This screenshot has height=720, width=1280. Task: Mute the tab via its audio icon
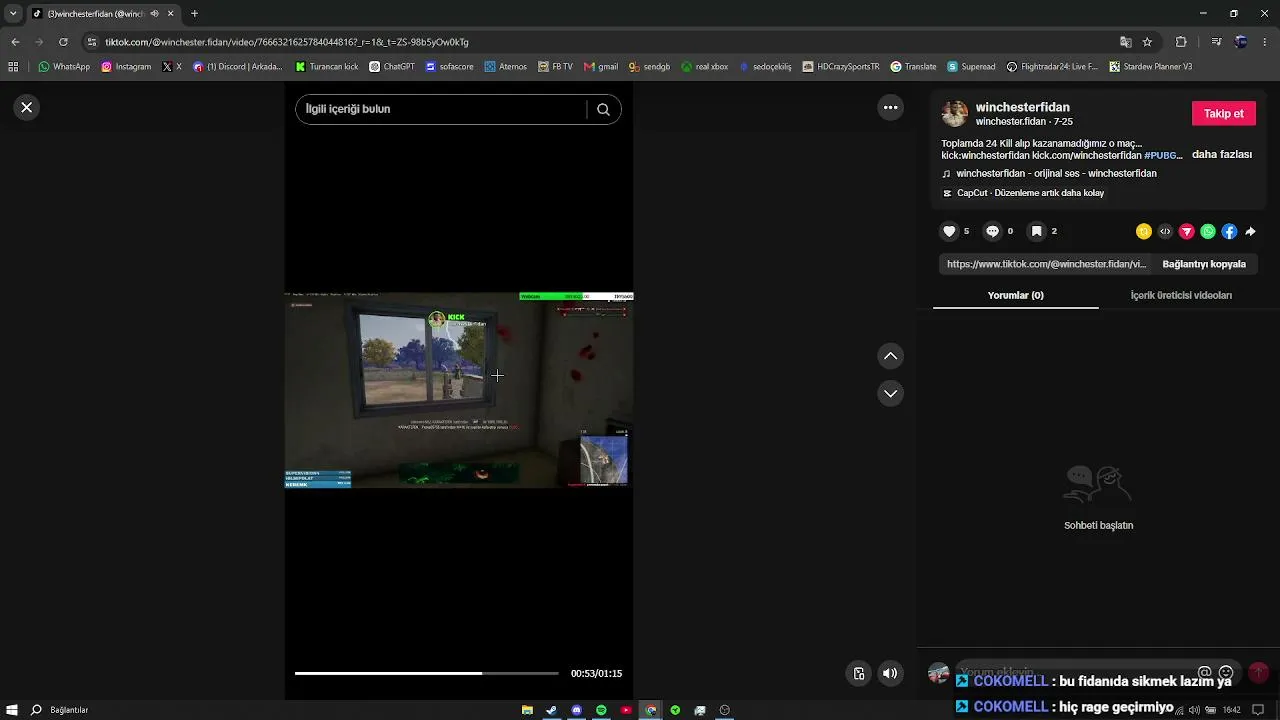pos(154,14)
